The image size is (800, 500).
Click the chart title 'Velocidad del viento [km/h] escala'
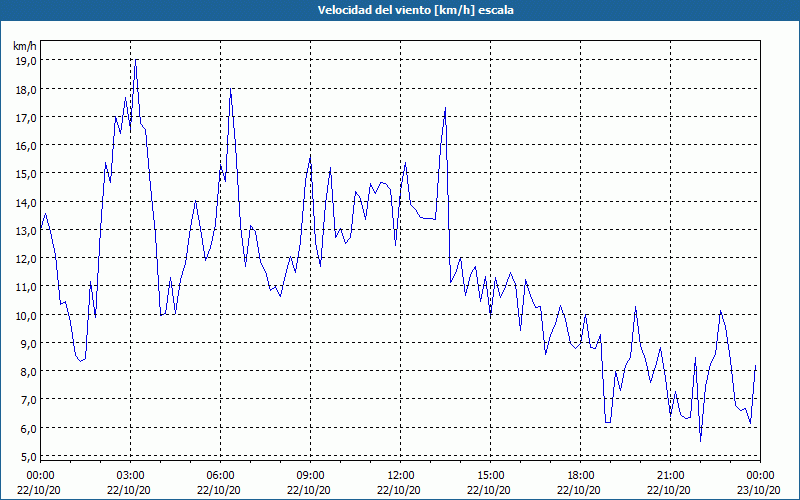click(x=415, y=10)
